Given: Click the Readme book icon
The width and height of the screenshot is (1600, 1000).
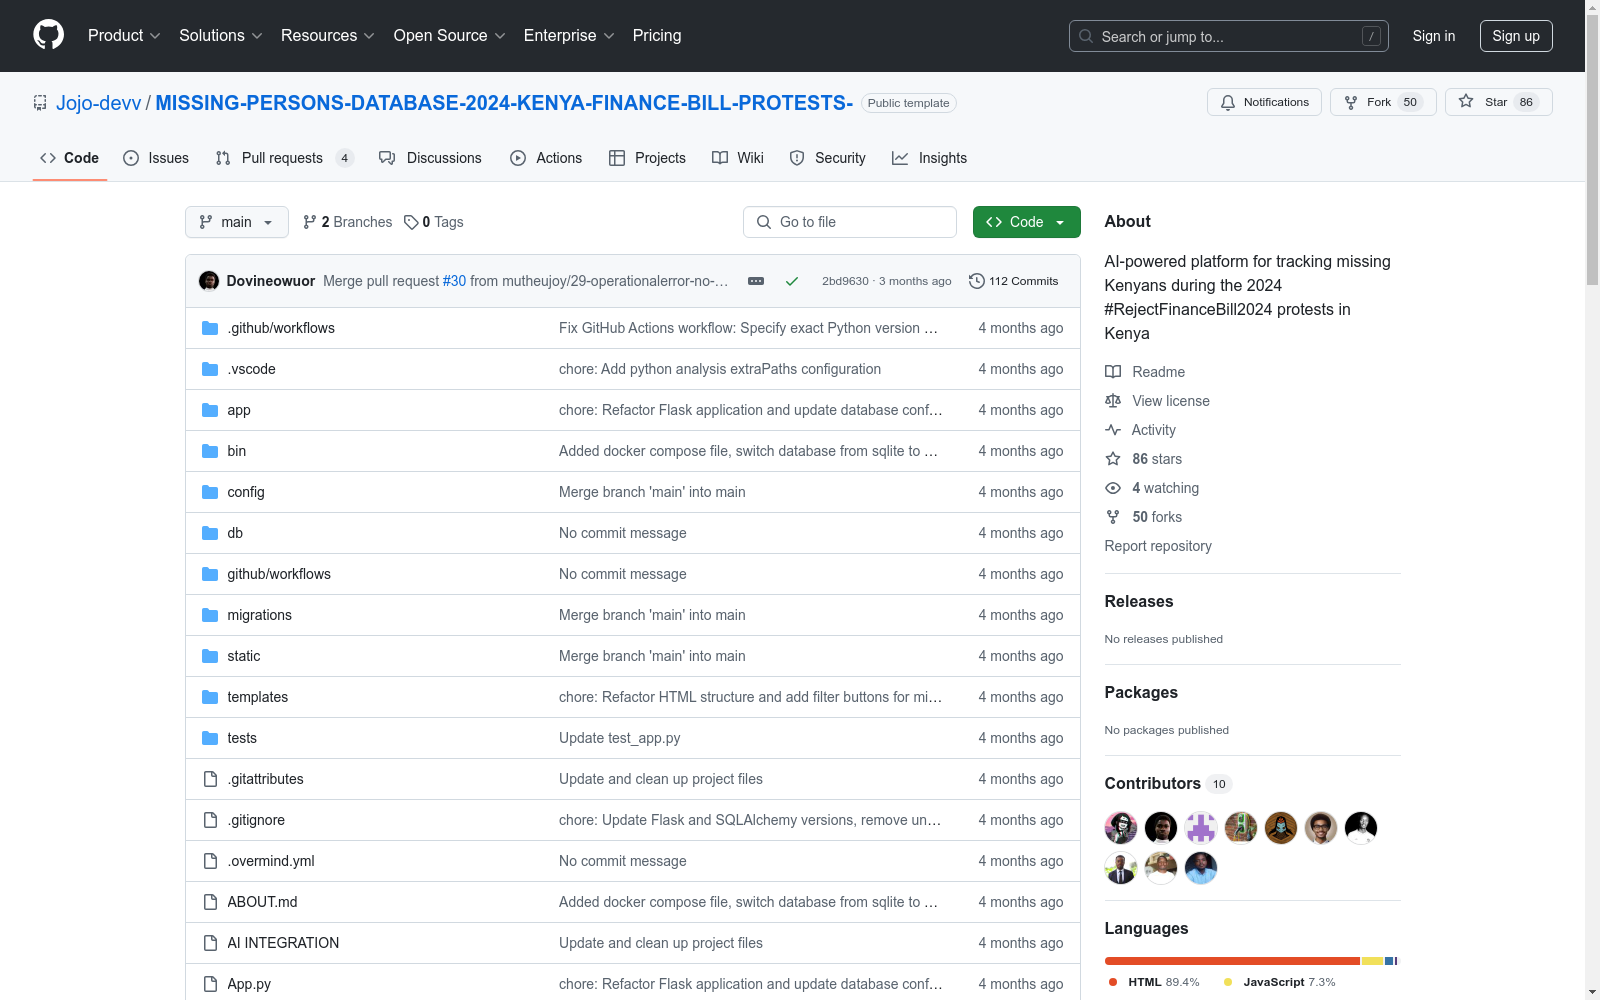Looking at the screenshot, I should pyautogui.click(x=1113, y=372).
